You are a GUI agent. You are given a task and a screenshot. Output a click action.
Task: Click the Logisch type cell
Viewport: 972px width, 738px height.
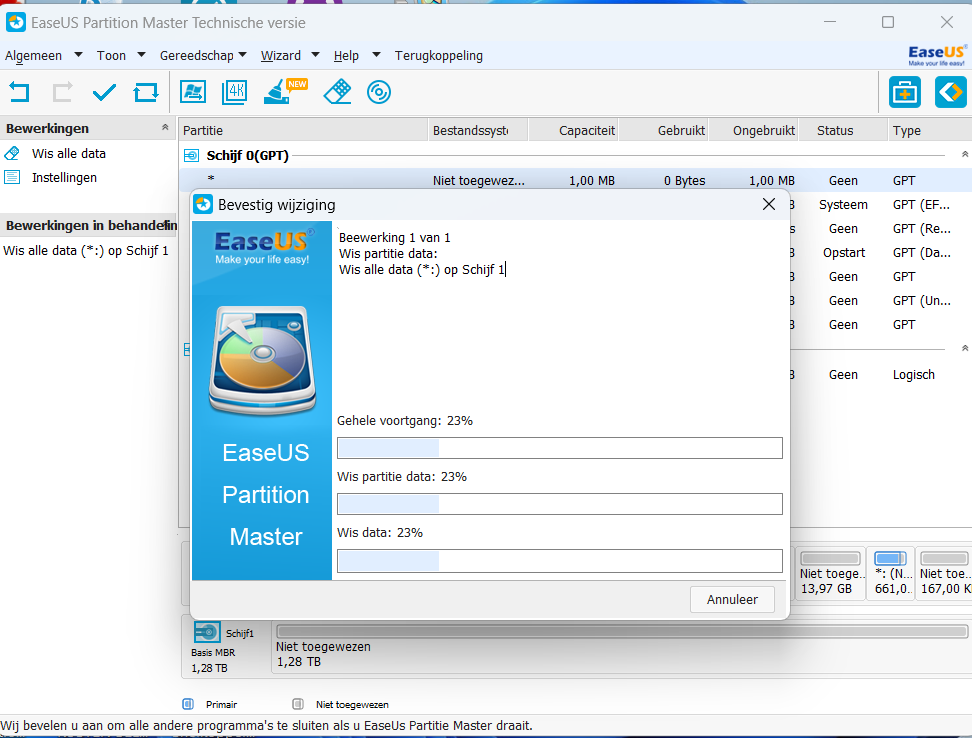914,374
